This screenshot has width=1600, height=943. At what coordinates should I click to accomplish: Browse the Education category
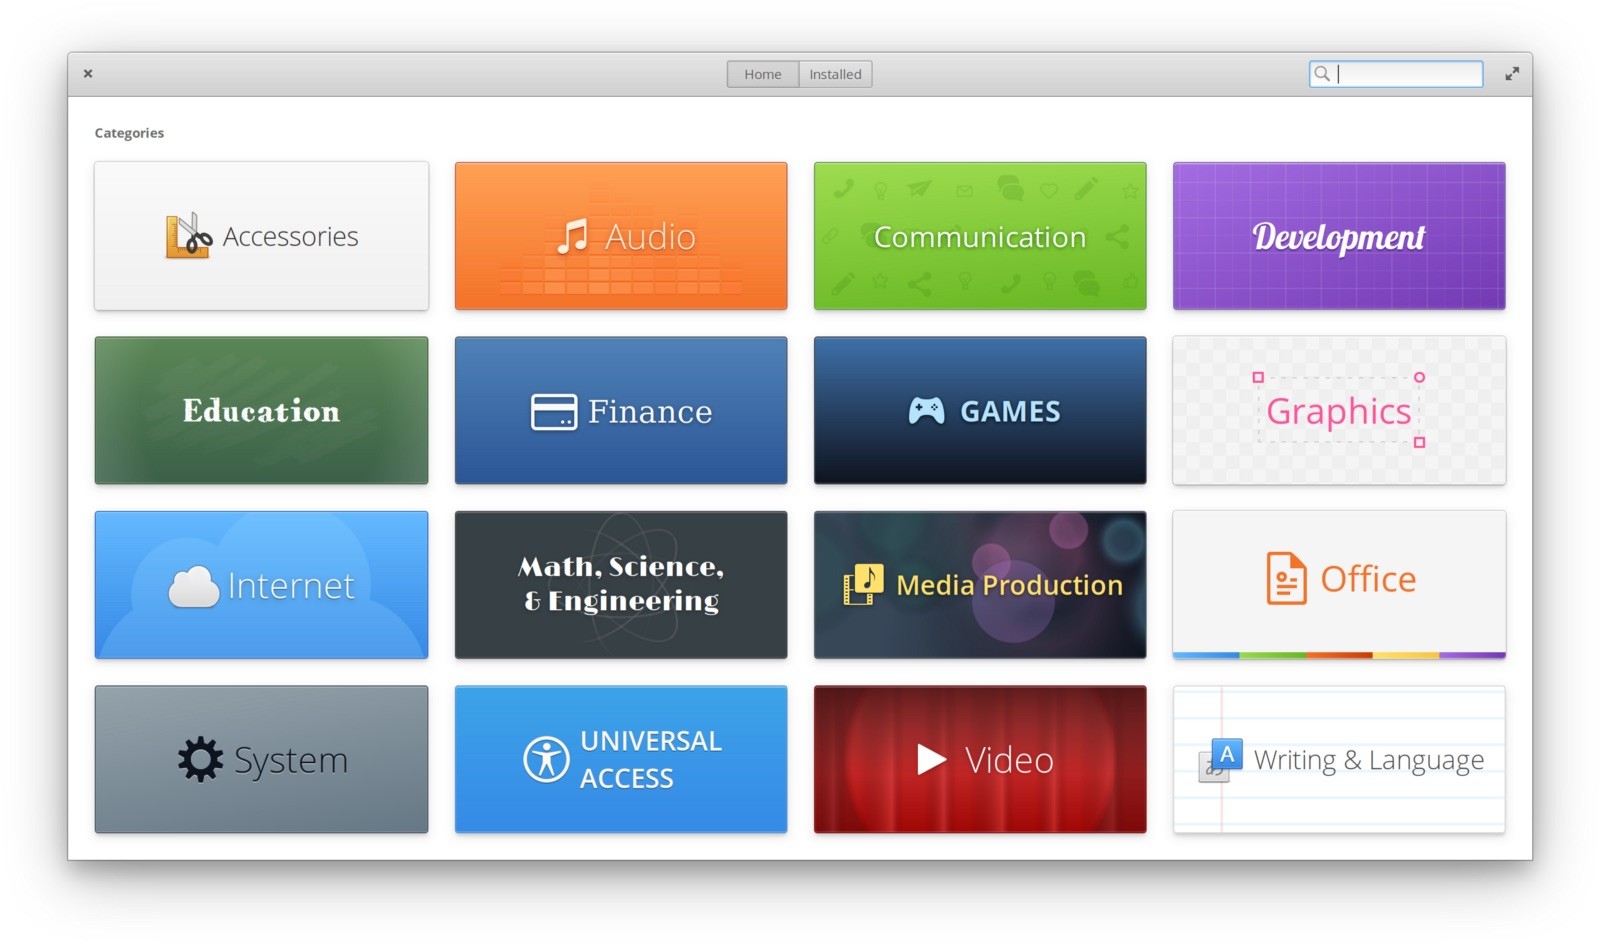(x=261, y=411)
